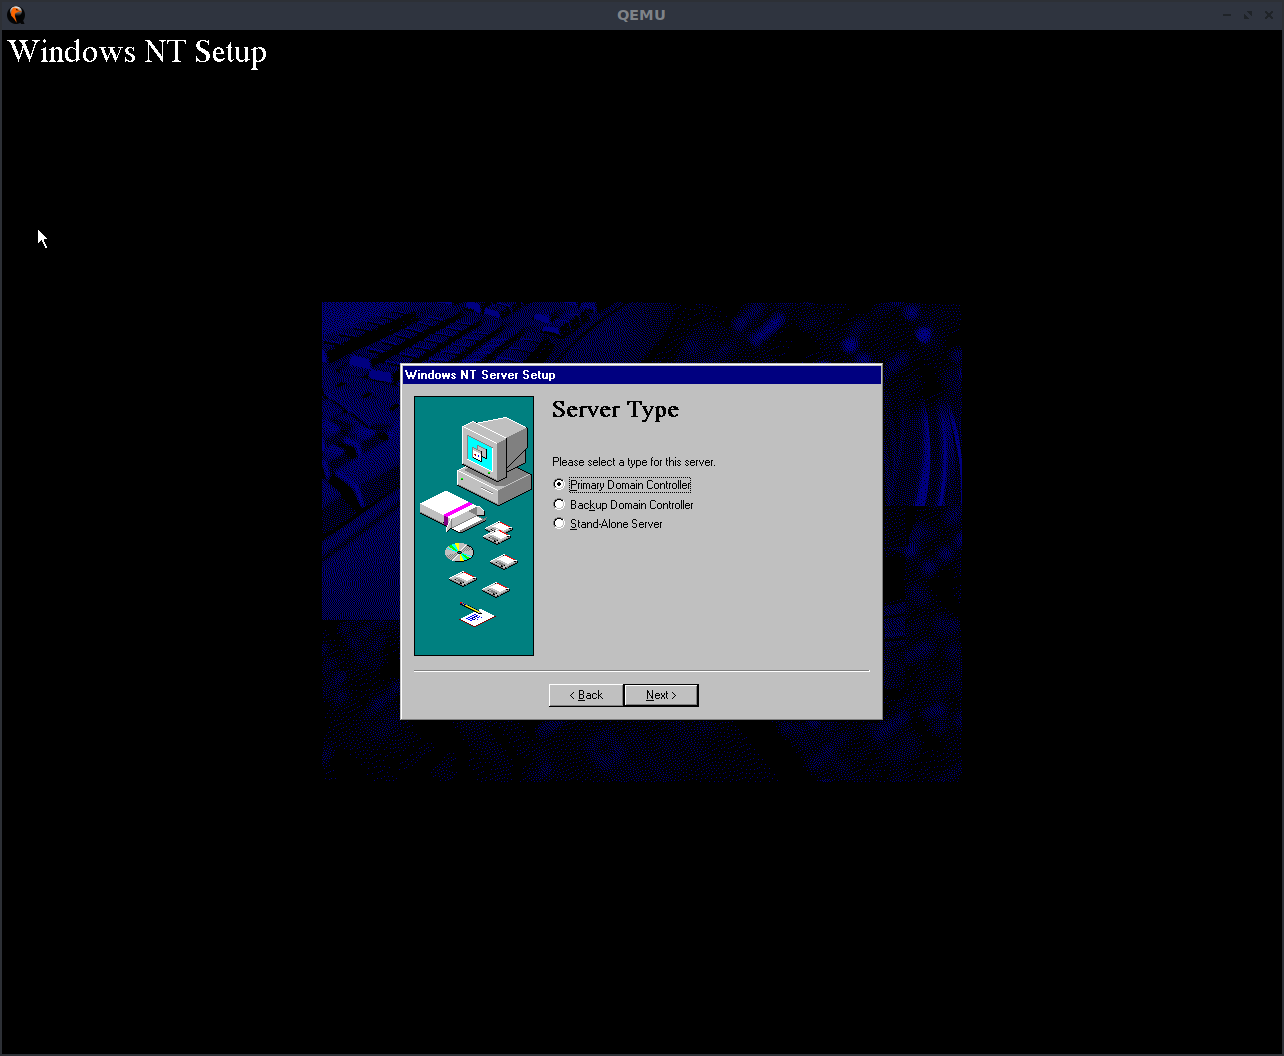Go back with the Back button
Screen dimensions: 1284x1056
point(586,695)
